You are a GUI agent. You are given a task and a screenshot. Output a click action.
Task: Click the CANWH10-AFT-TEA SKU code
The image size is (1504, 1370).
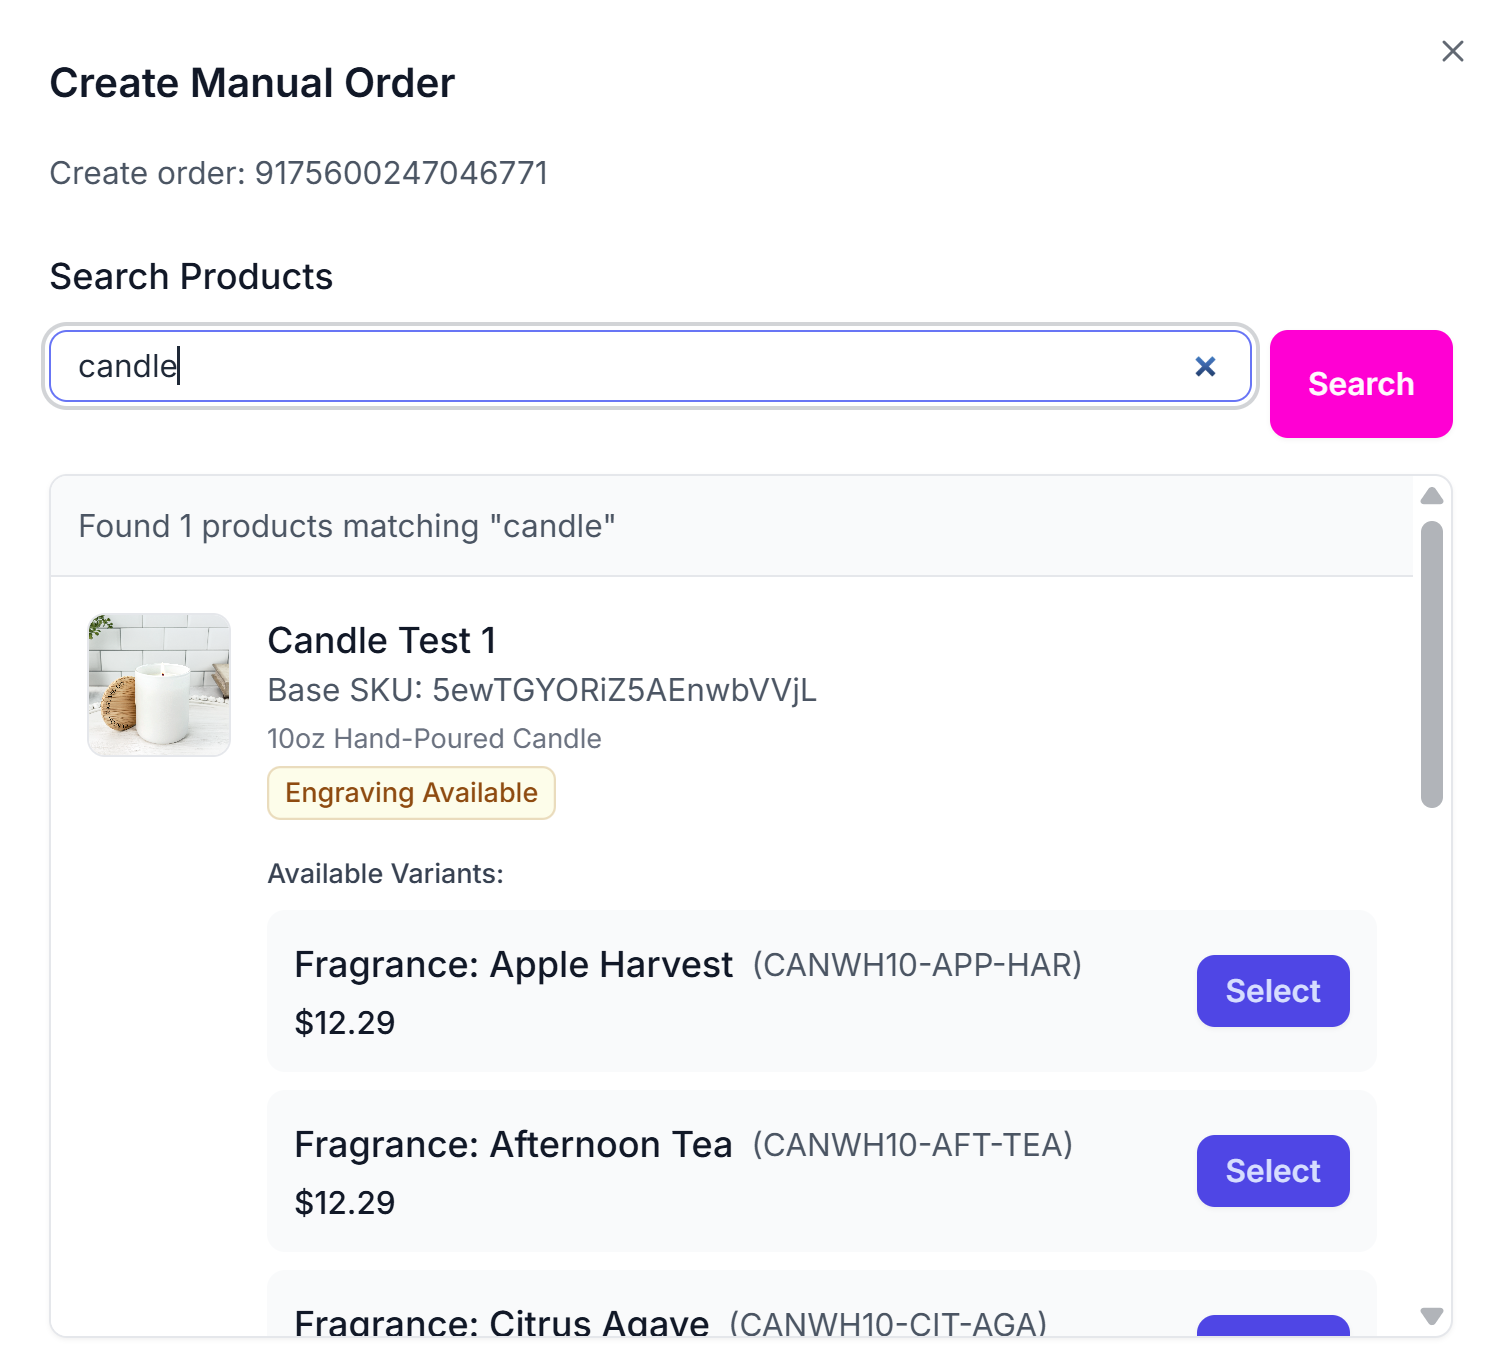point(912,1145)
